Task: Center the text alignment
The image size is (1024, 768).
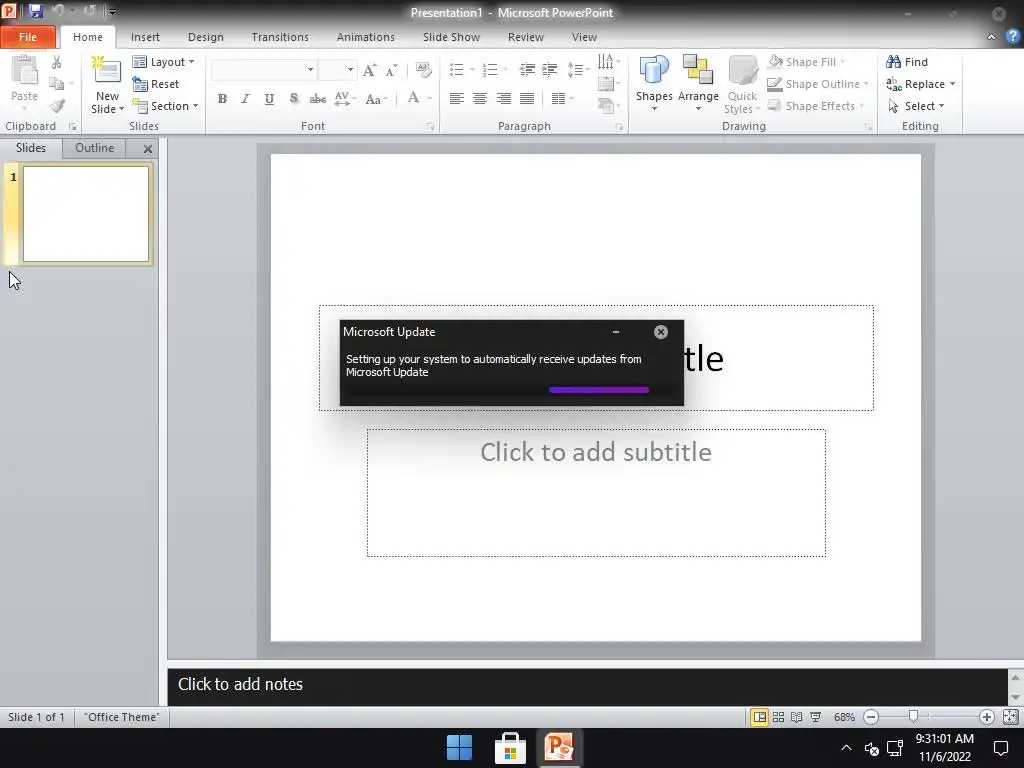Action: (x=479, y=99)
